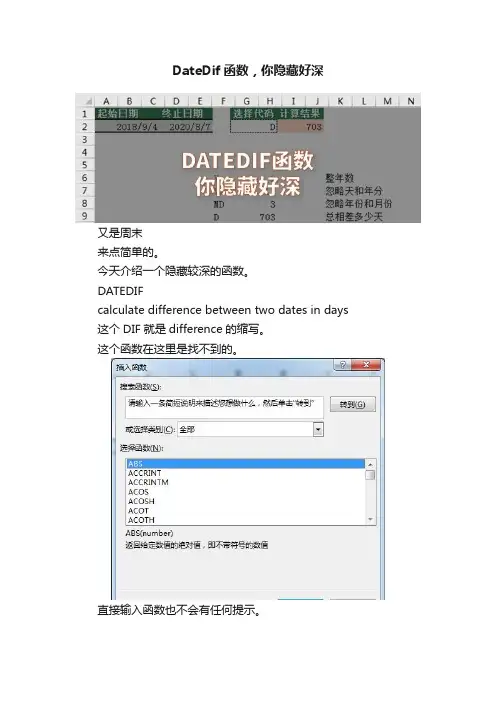Select ACOTH in the function list
Screen dimensions: 496x702
[245, 520]
